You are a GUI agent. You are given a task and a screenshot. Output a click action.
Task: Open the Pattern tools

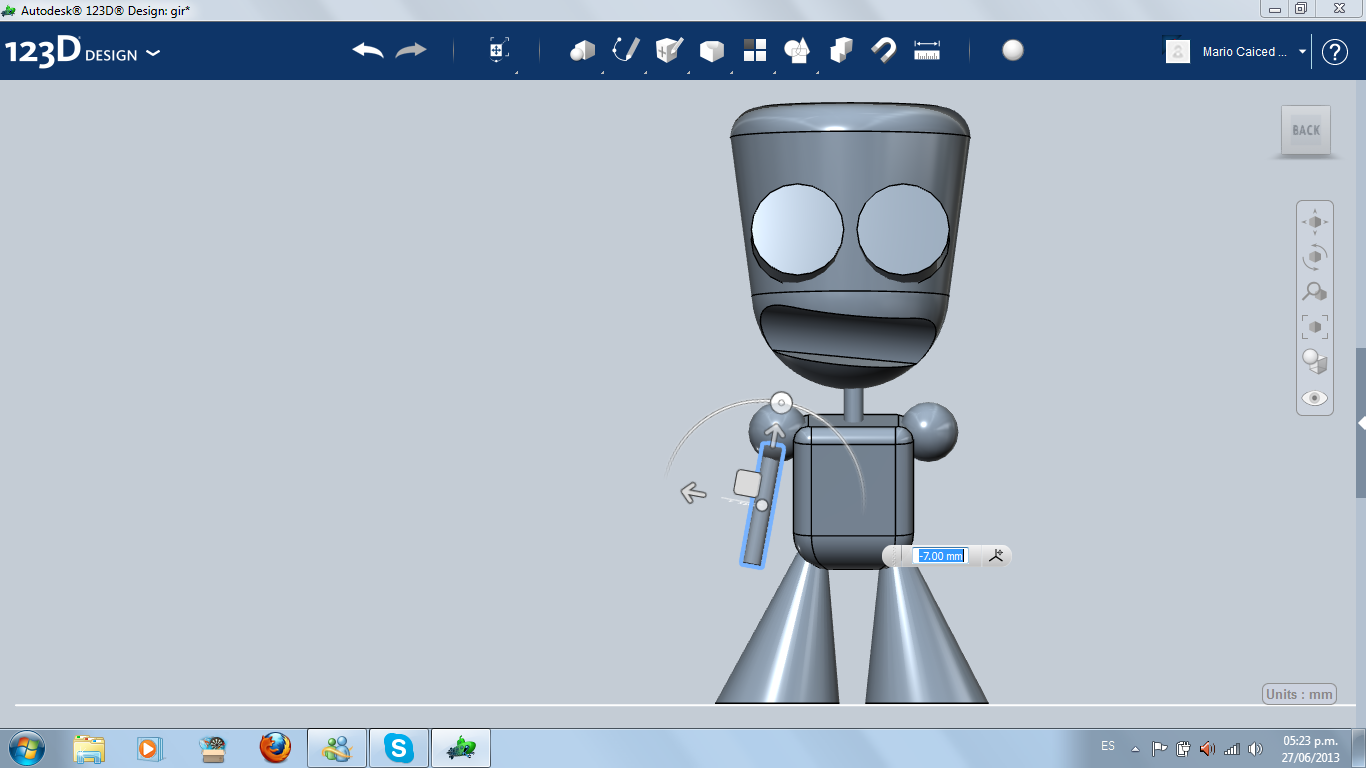coord(755,50)
